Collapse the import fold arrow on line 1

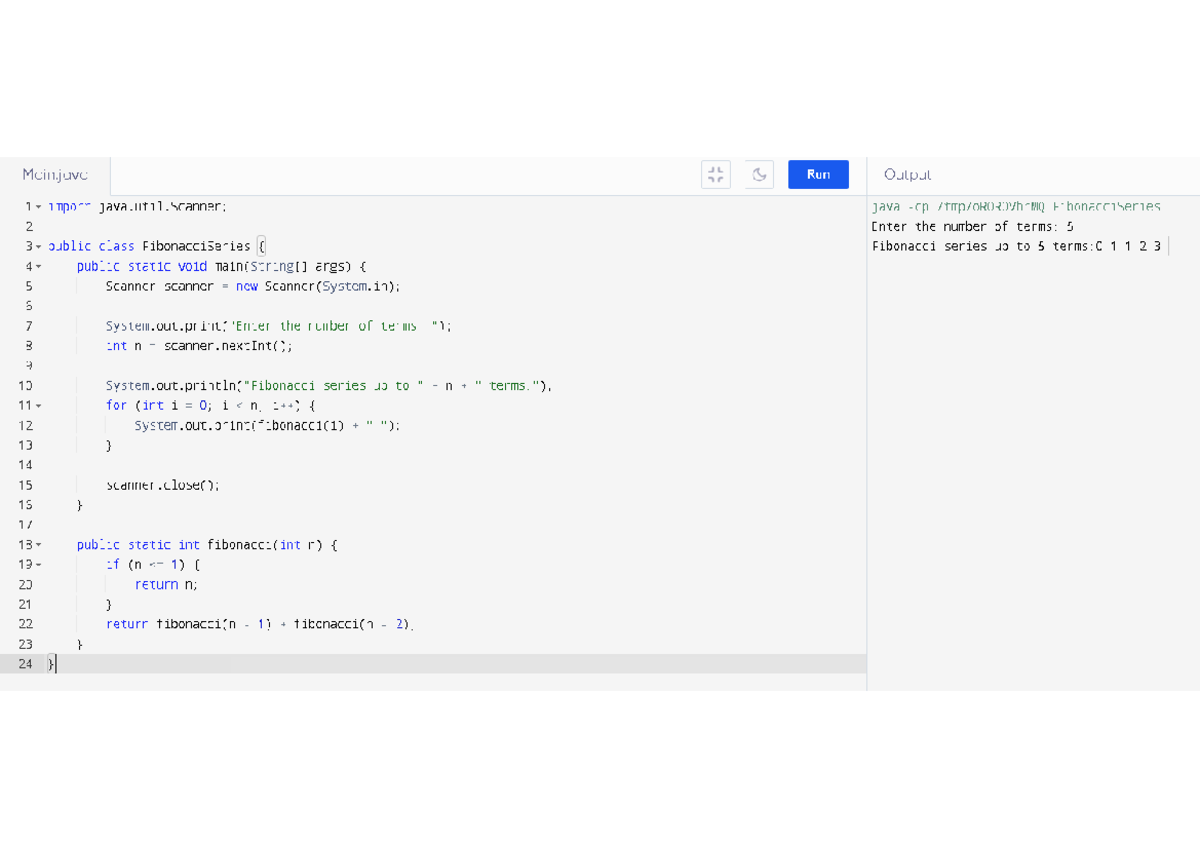click(x=39, y=207)
